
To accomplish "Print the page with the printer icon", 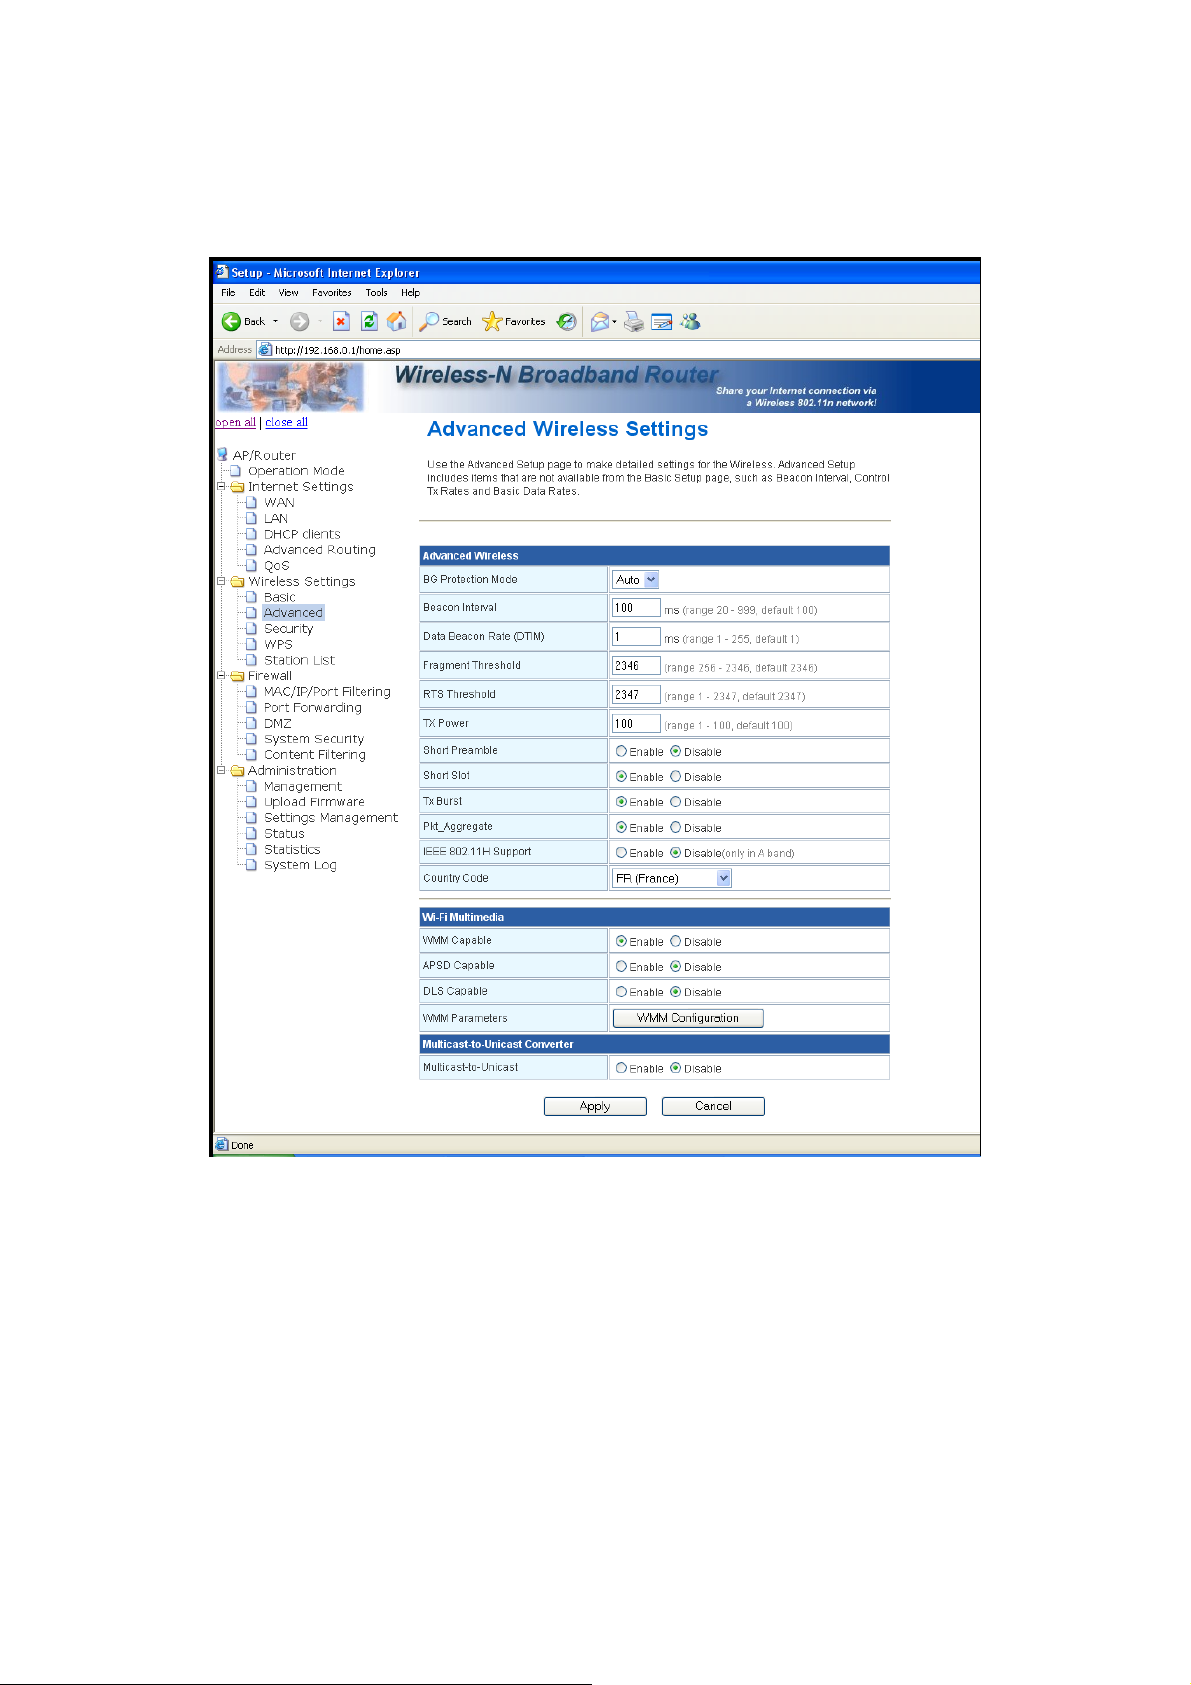I will (x=633, y=321).
